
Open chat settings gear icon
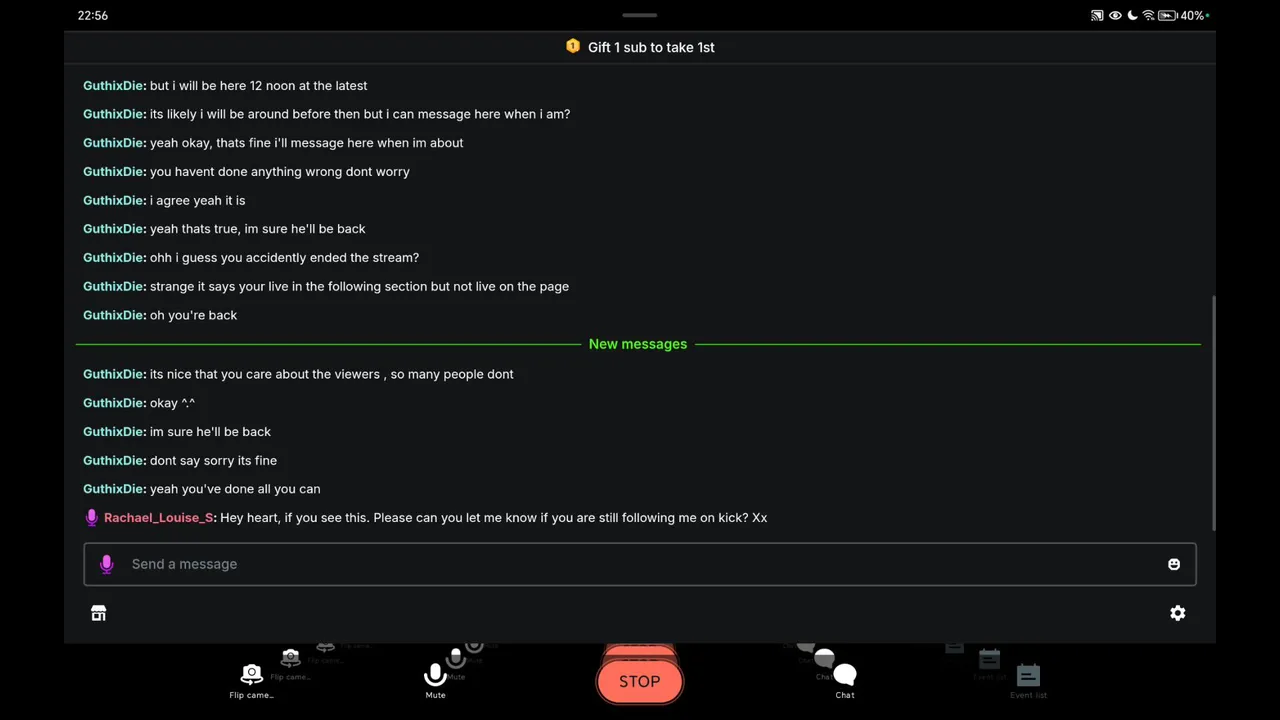[x=1178, y=613]
